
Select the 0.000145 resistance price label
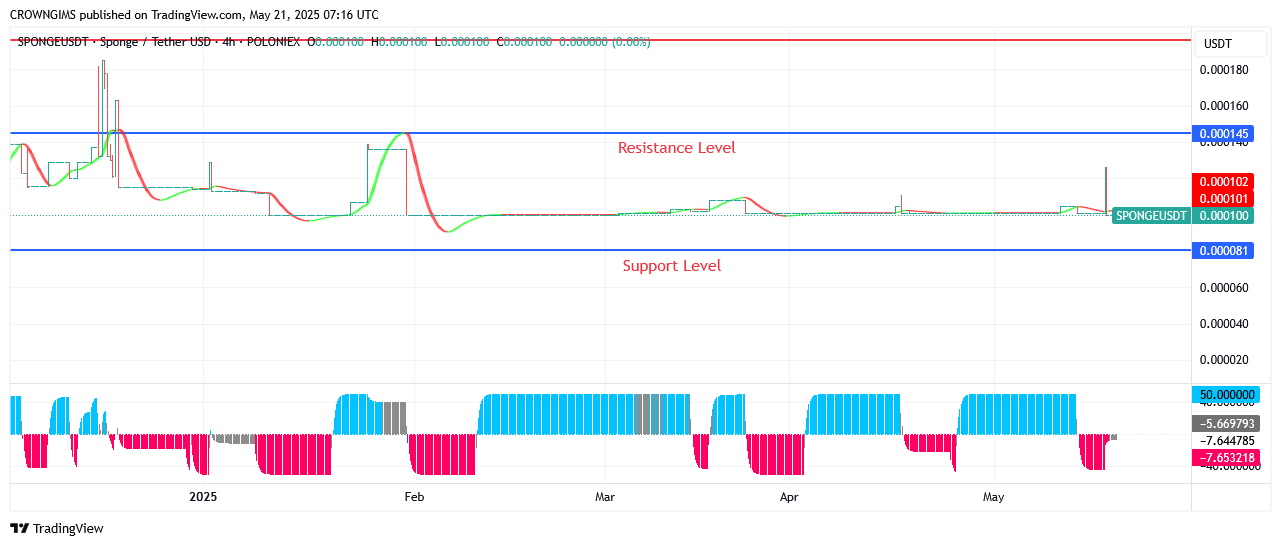(1222, 133)
